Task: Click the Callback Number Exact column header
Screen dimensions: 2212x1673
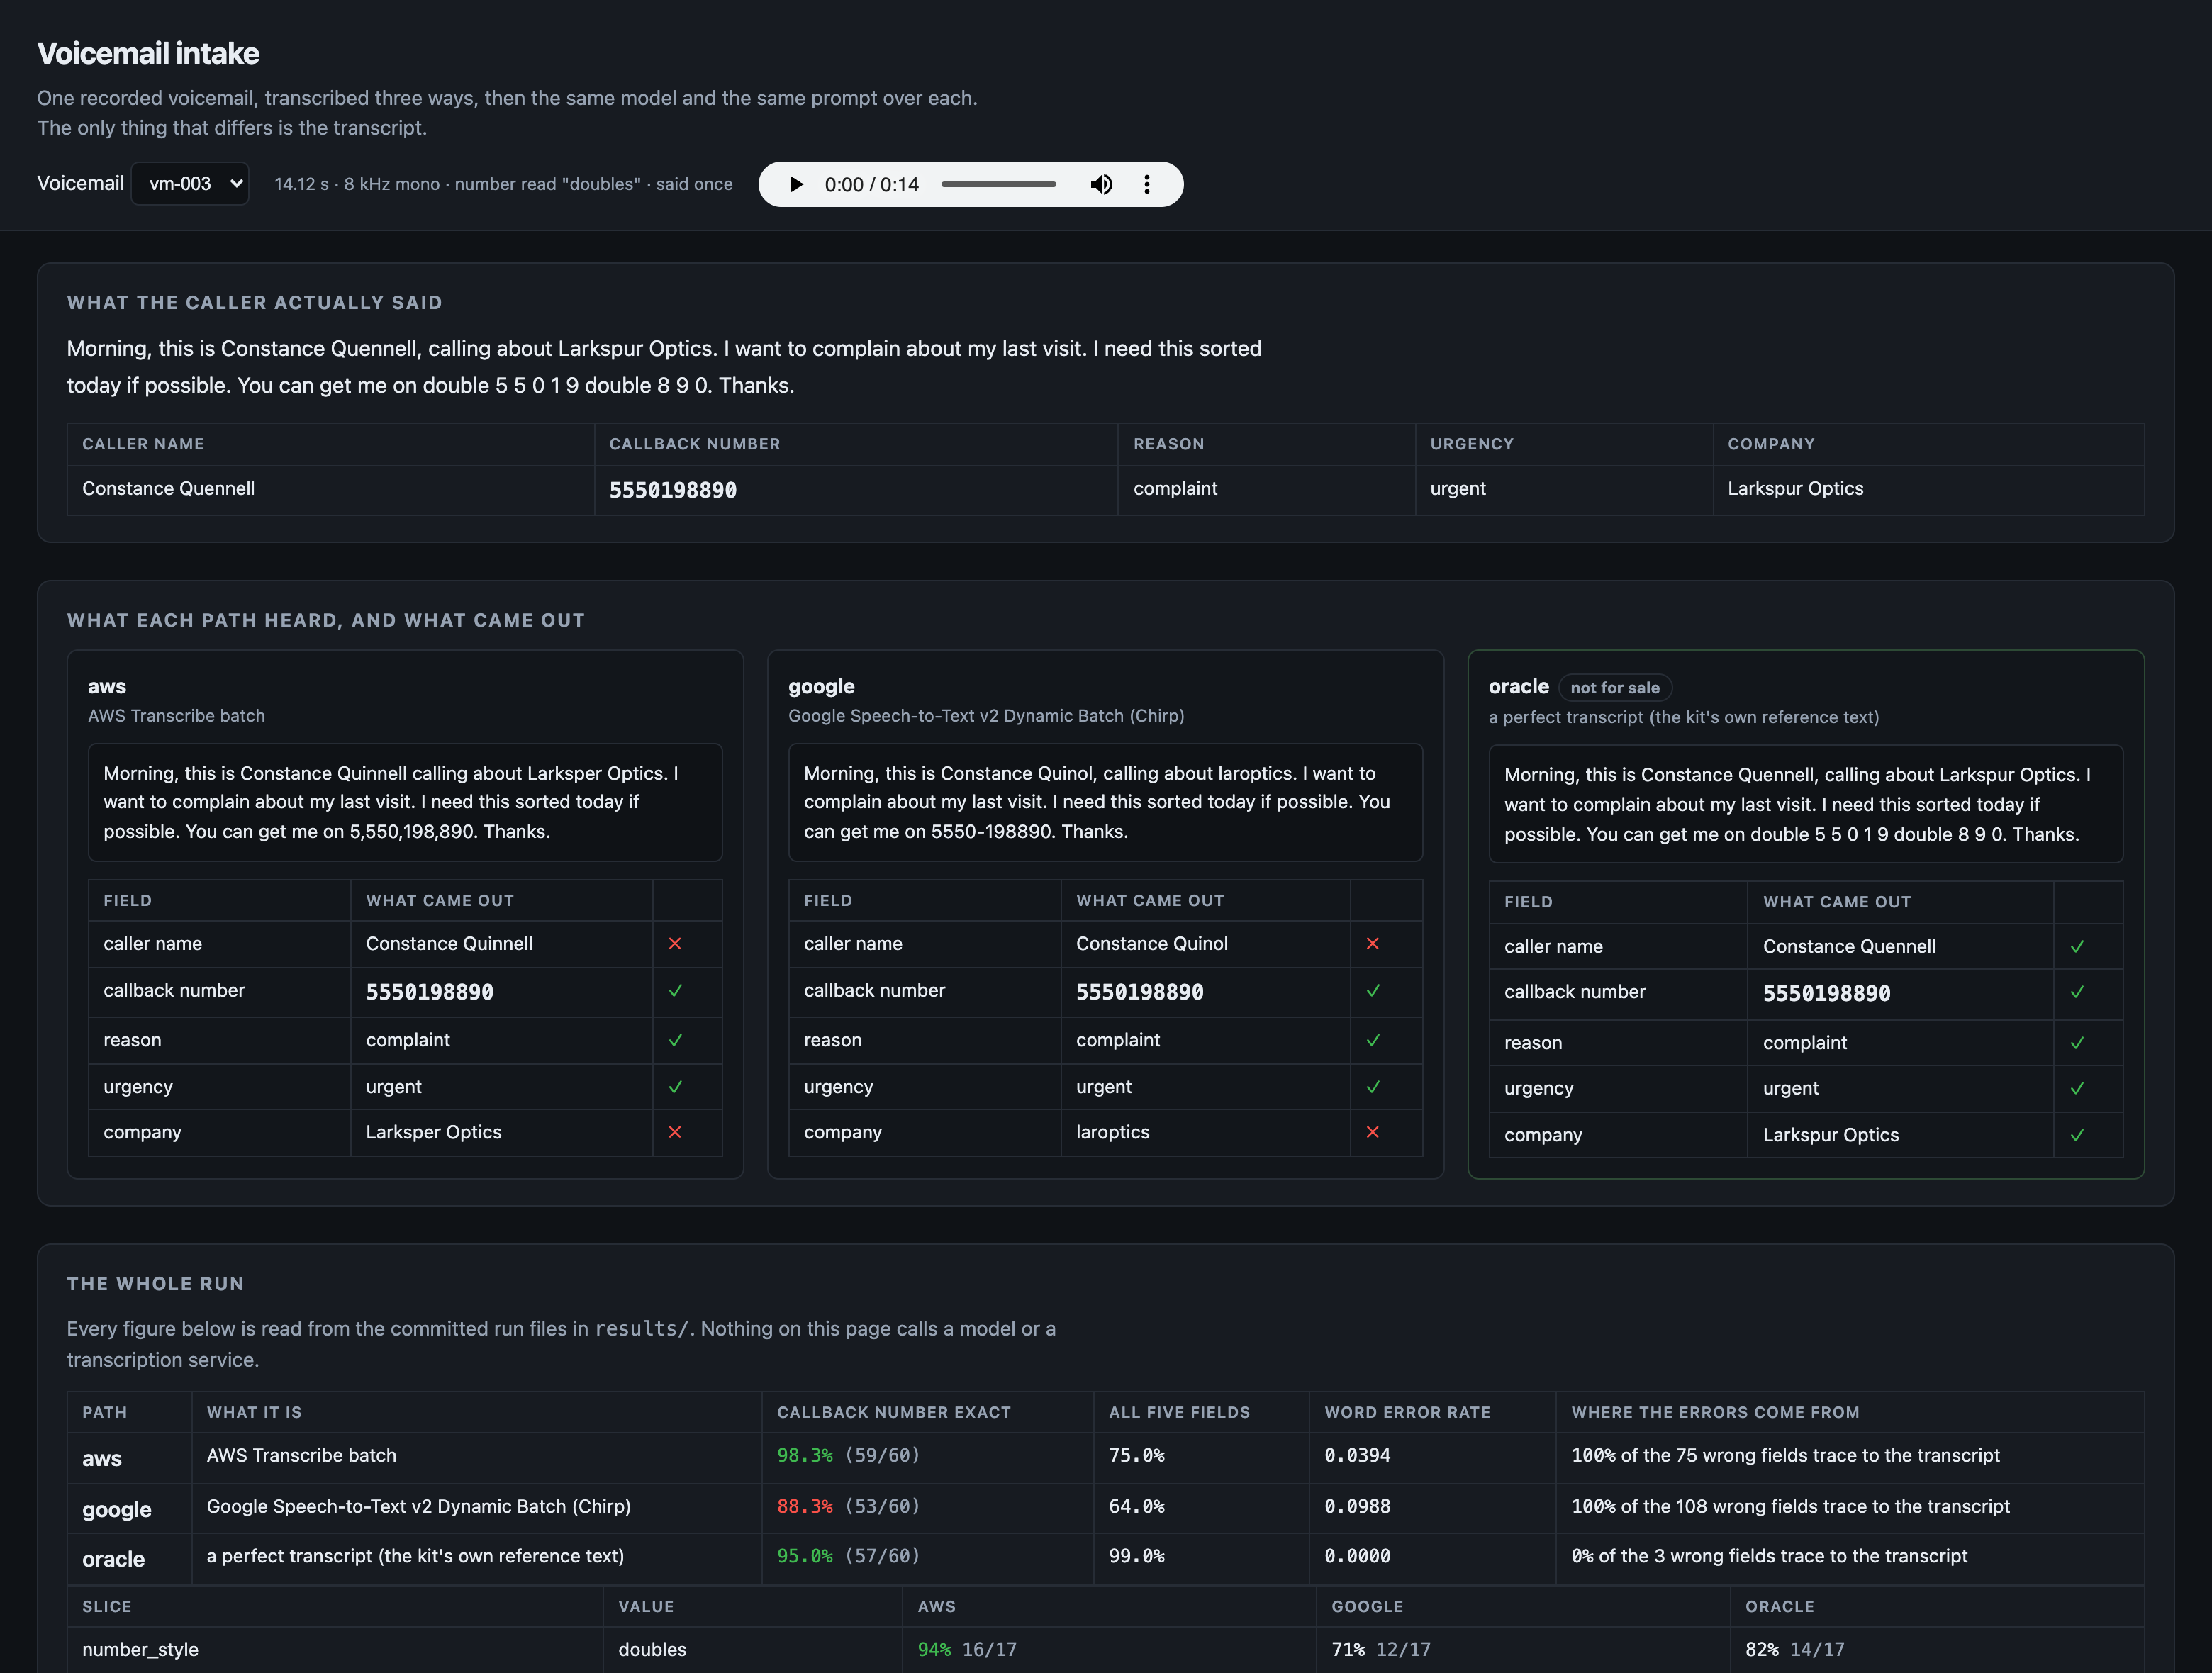Action: [893, 1412]
